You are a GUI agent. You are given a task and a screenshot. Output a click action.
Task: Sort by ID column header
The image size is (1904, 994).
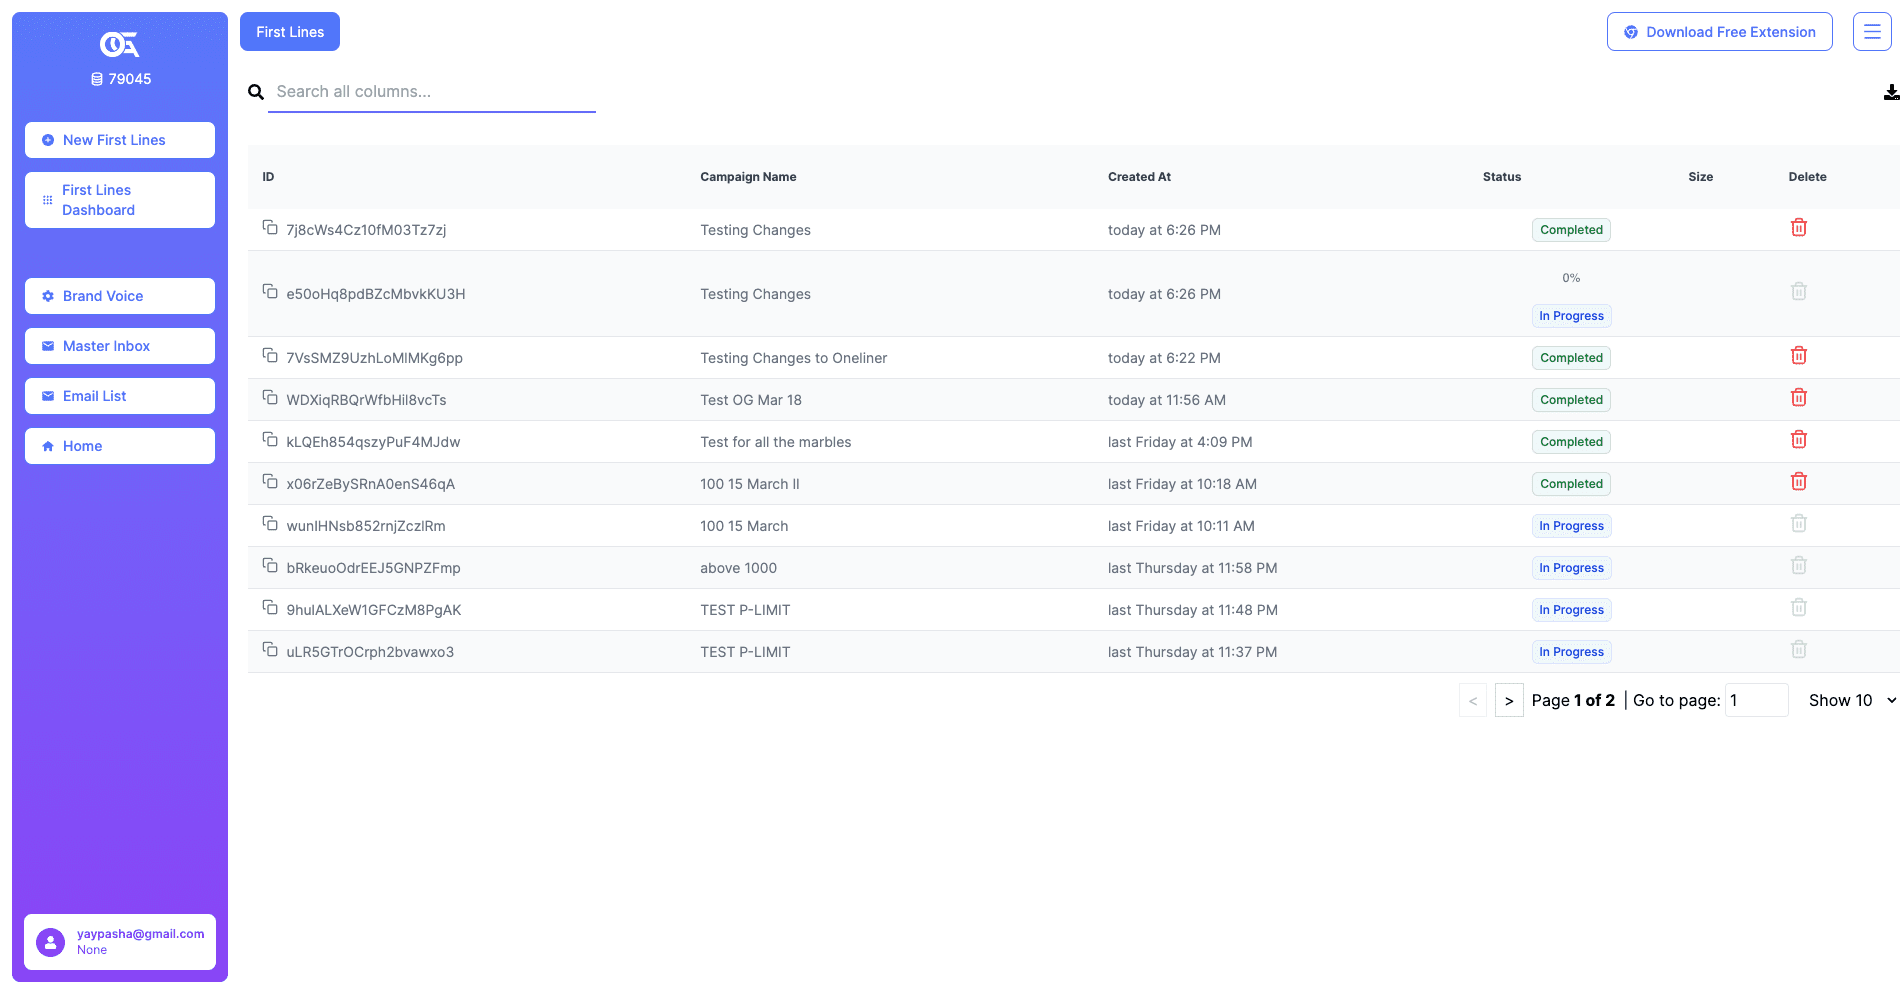(x=268, y=177)
